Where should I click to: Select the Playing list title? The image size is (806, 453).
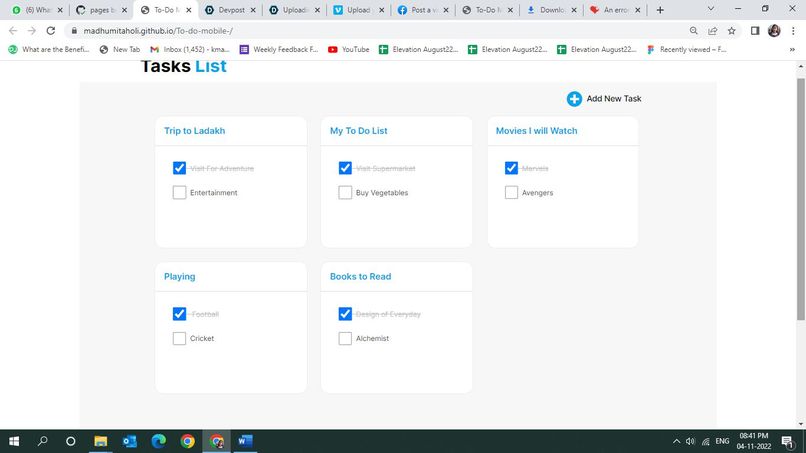(179, 277)
